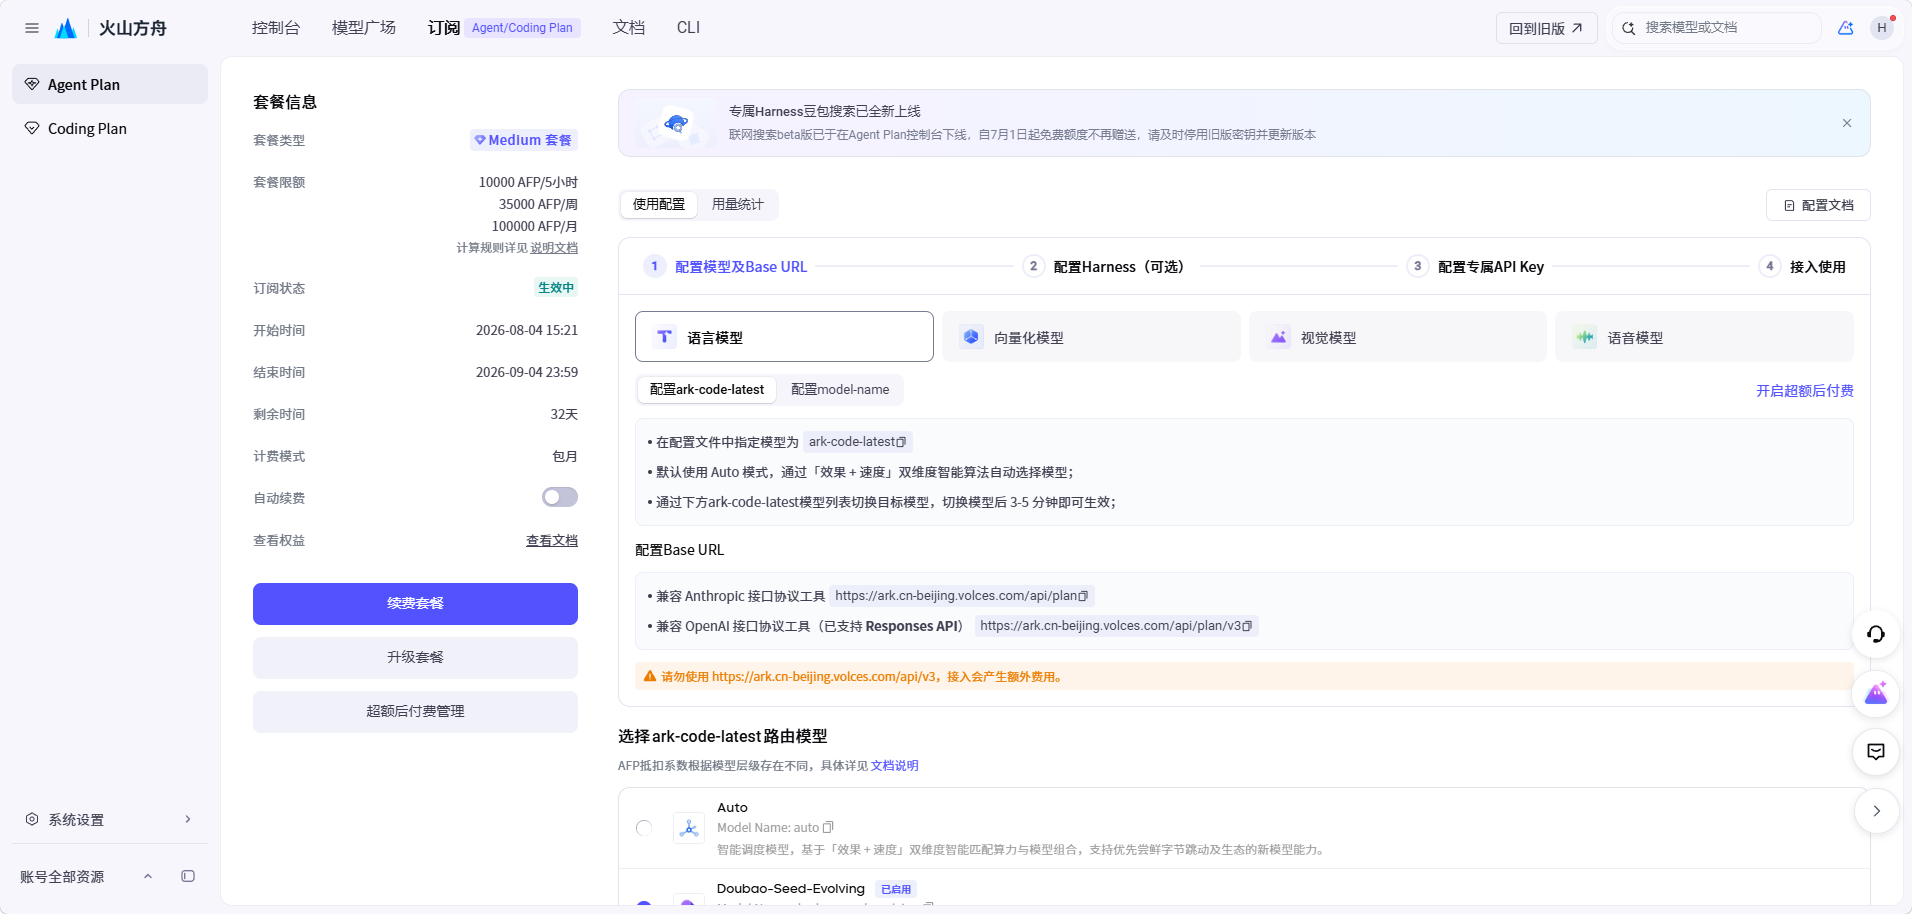Click the Auto model logo icon
Image resolution: width=1912 pixels, height=914 pixels.
[689, 828]
